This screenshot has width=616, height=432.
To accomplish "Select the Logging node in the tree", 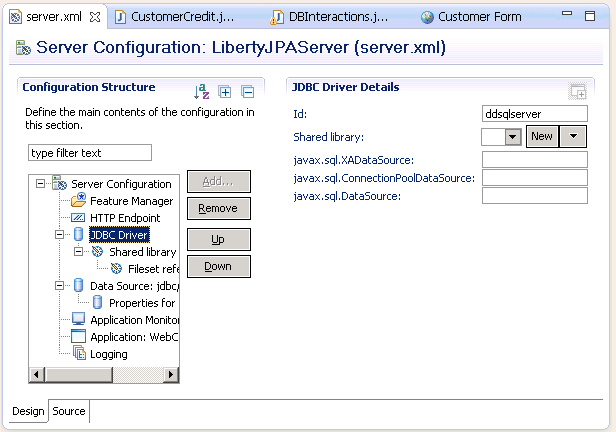I will [x=108, y=354].
